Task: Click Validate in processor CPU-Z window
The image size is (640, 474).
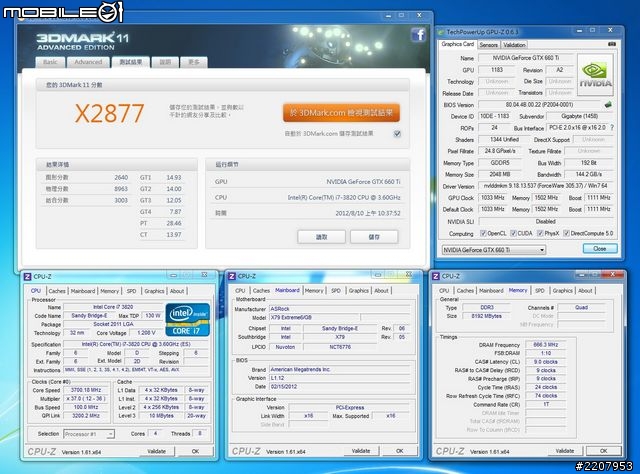Action: coord(156,451)
